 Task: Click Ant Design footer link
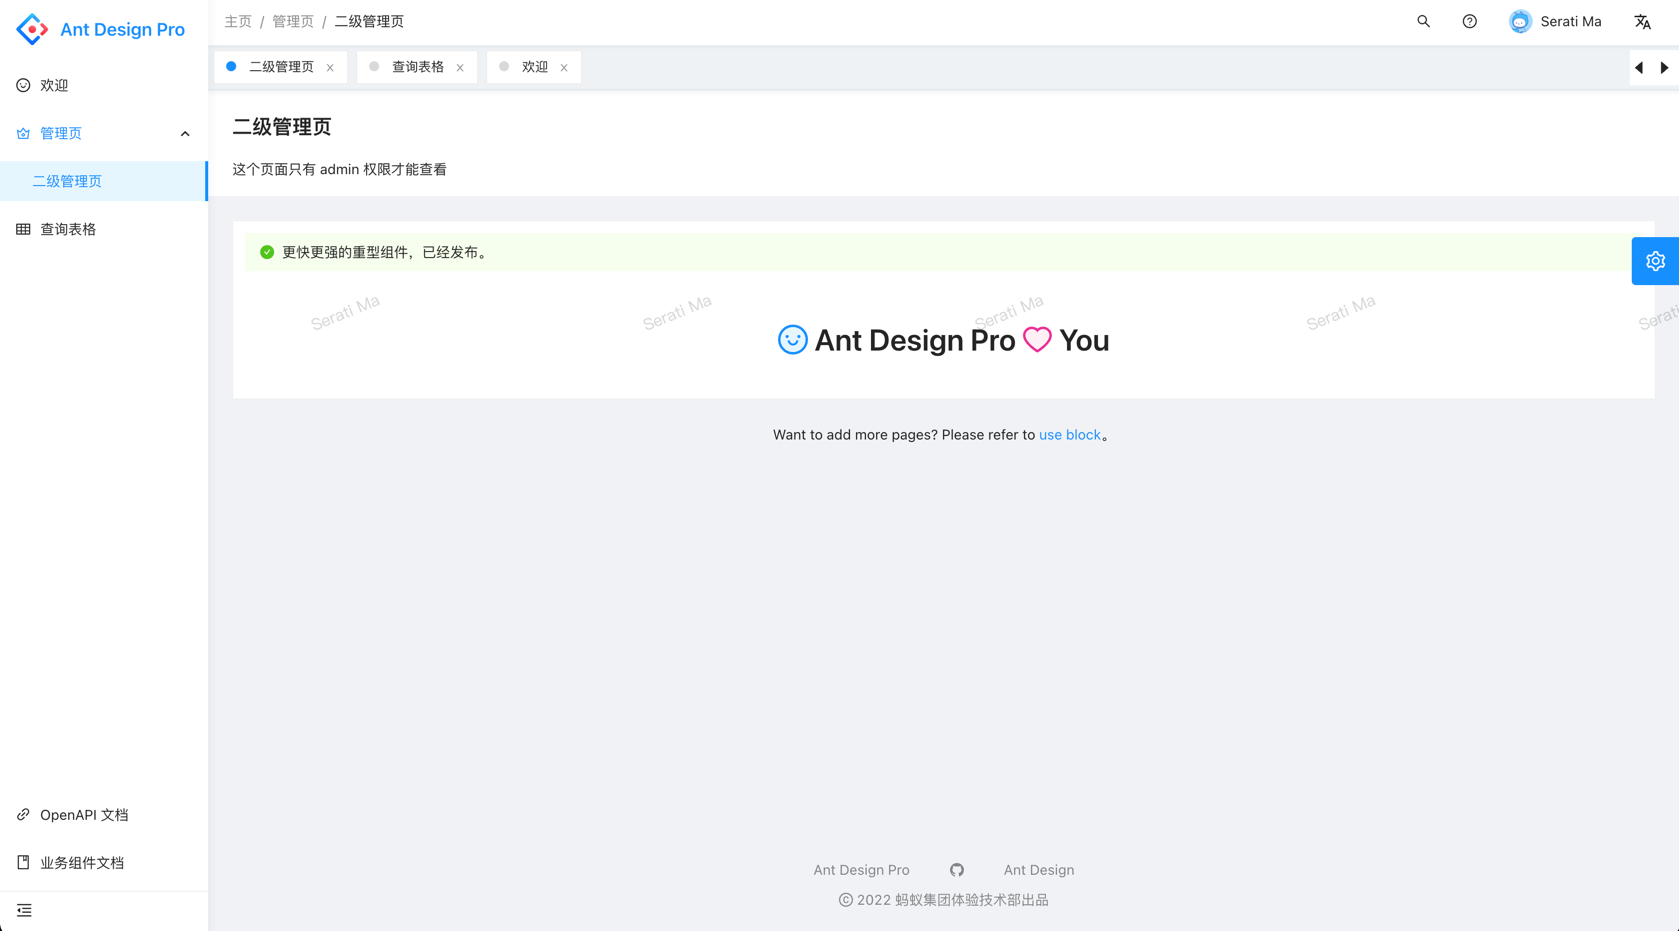point(1039,870)
